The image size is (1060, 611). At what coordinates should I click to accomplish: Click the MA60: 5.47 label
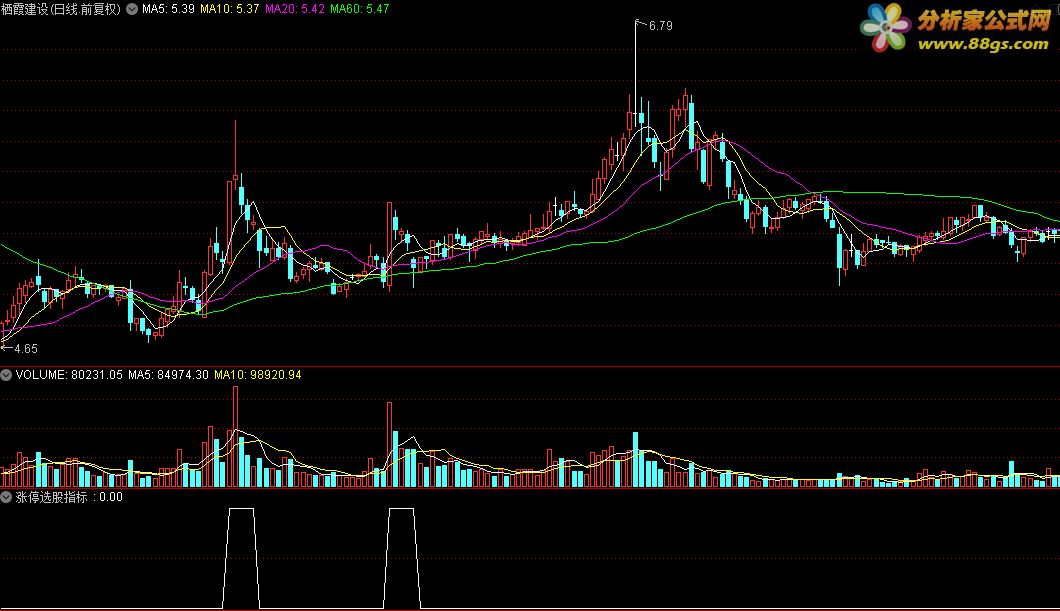(360, 9)
